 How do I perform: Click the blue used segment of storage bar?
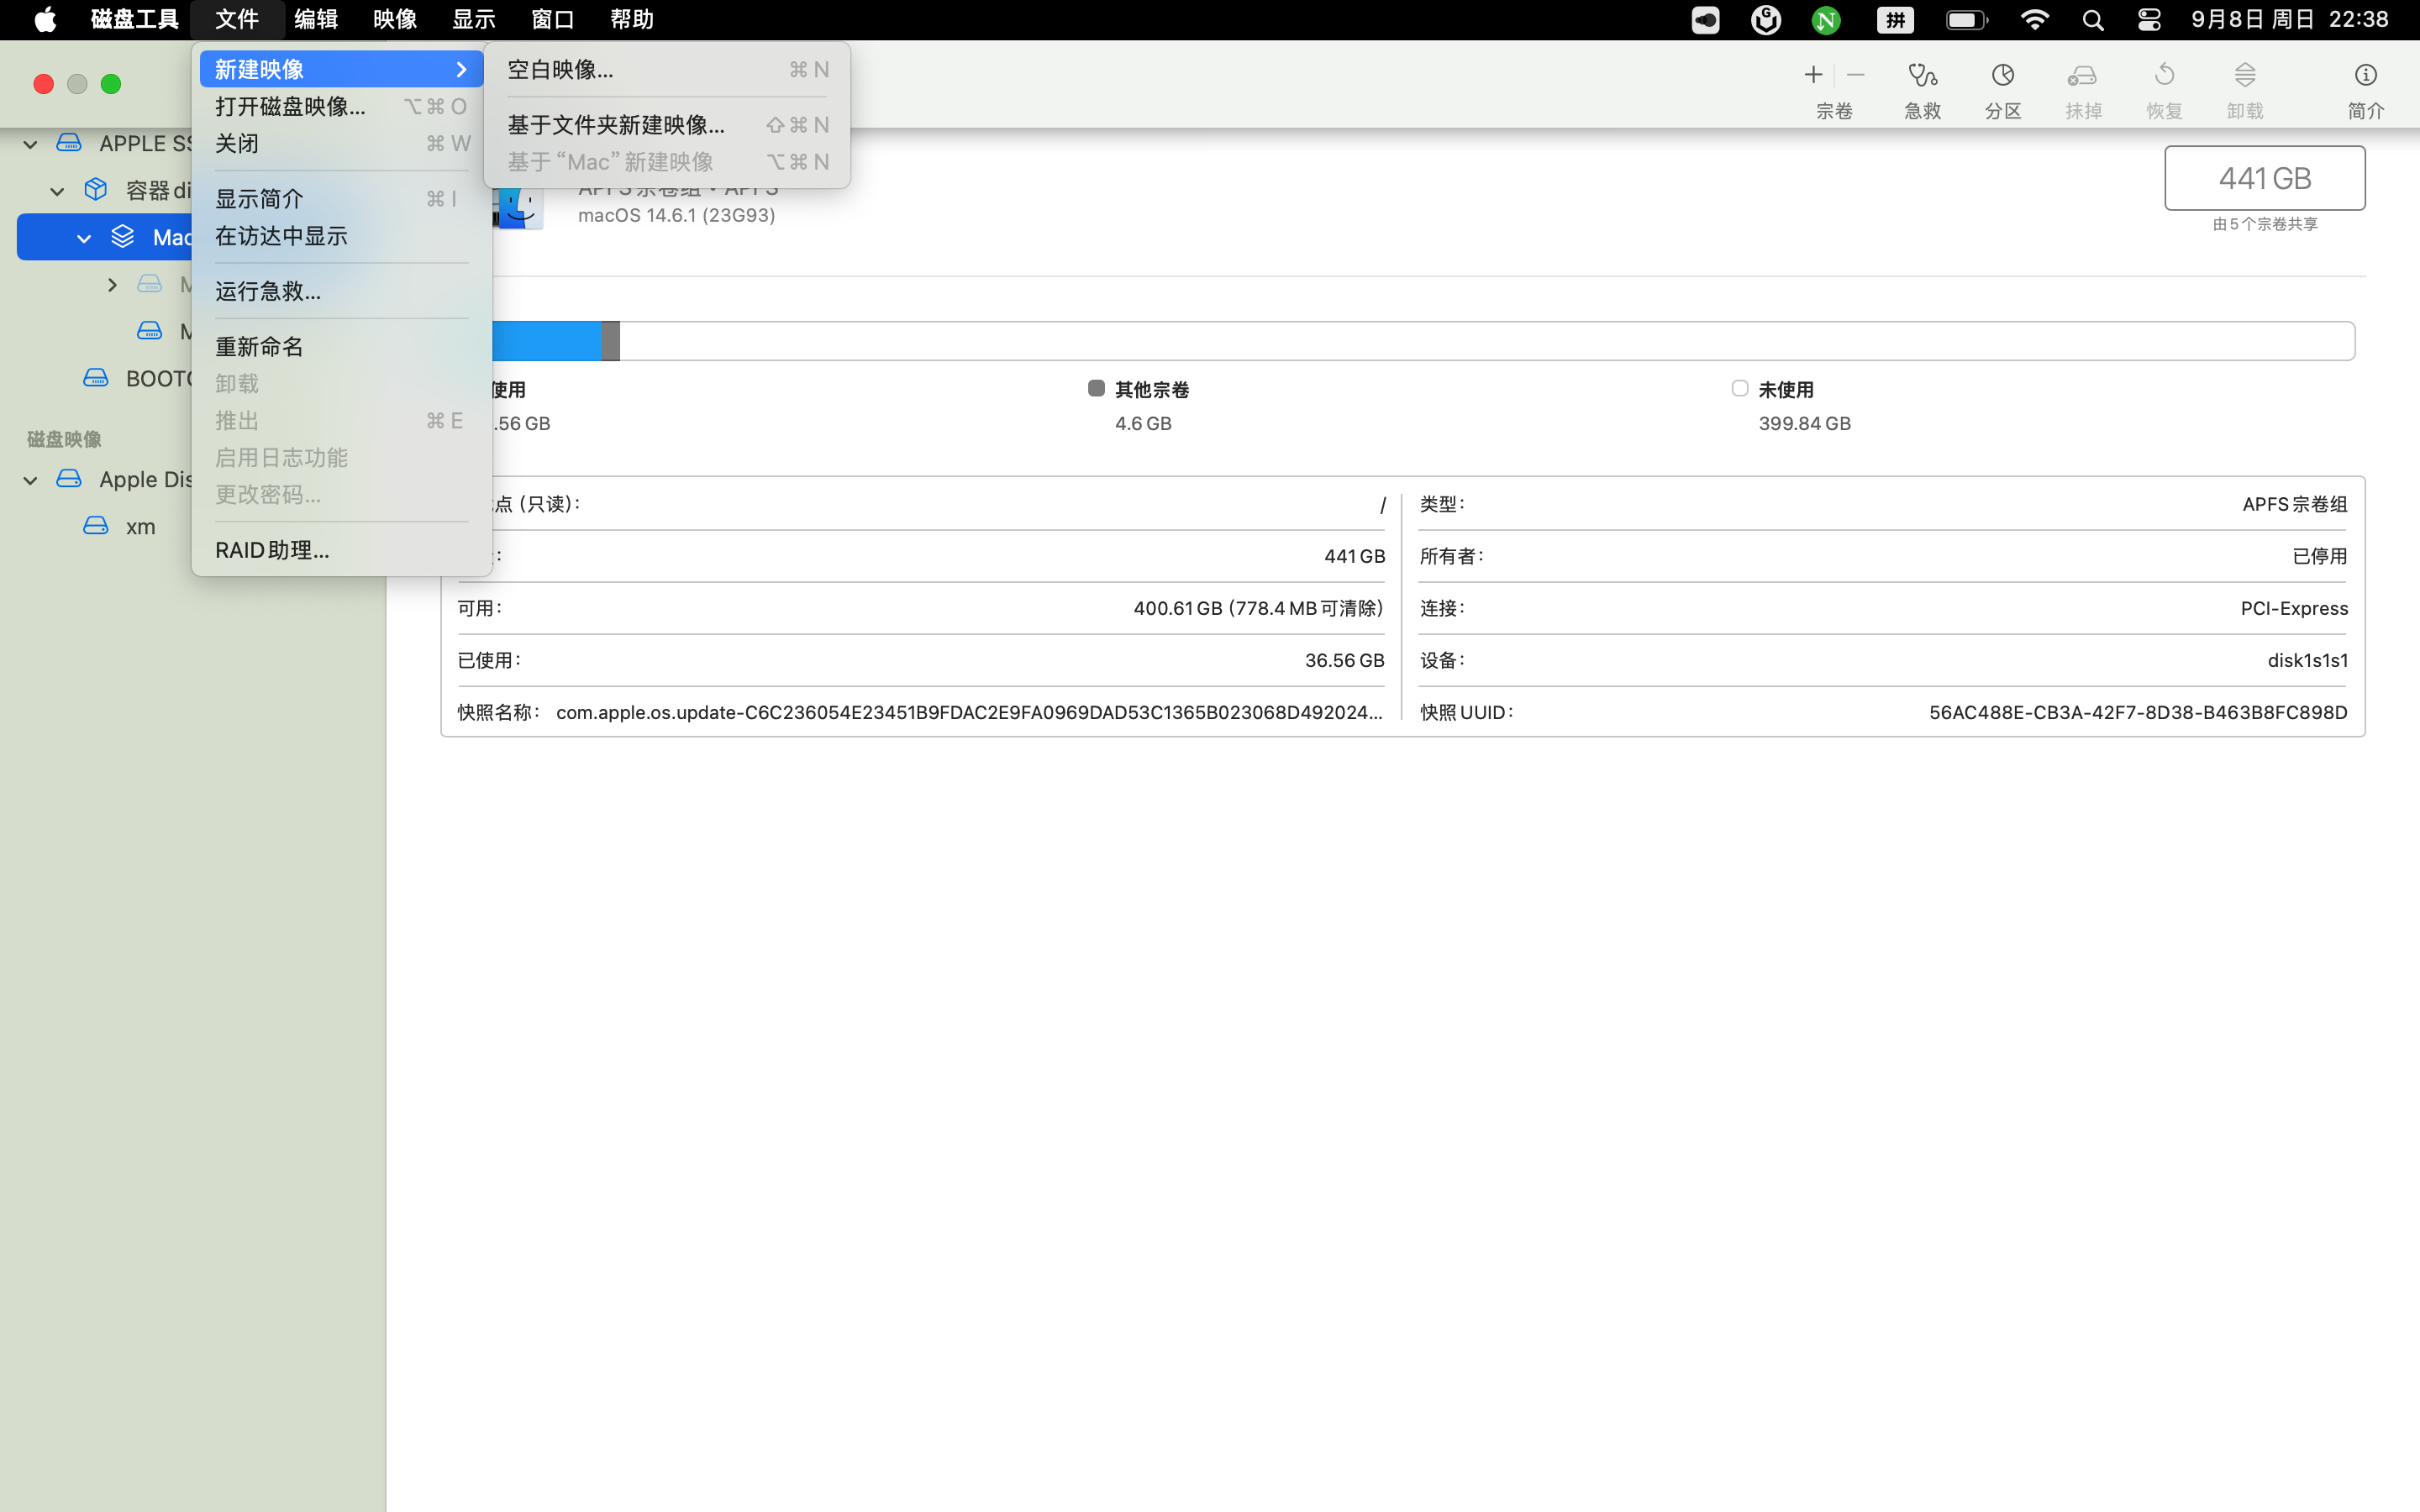coord(547,341)
